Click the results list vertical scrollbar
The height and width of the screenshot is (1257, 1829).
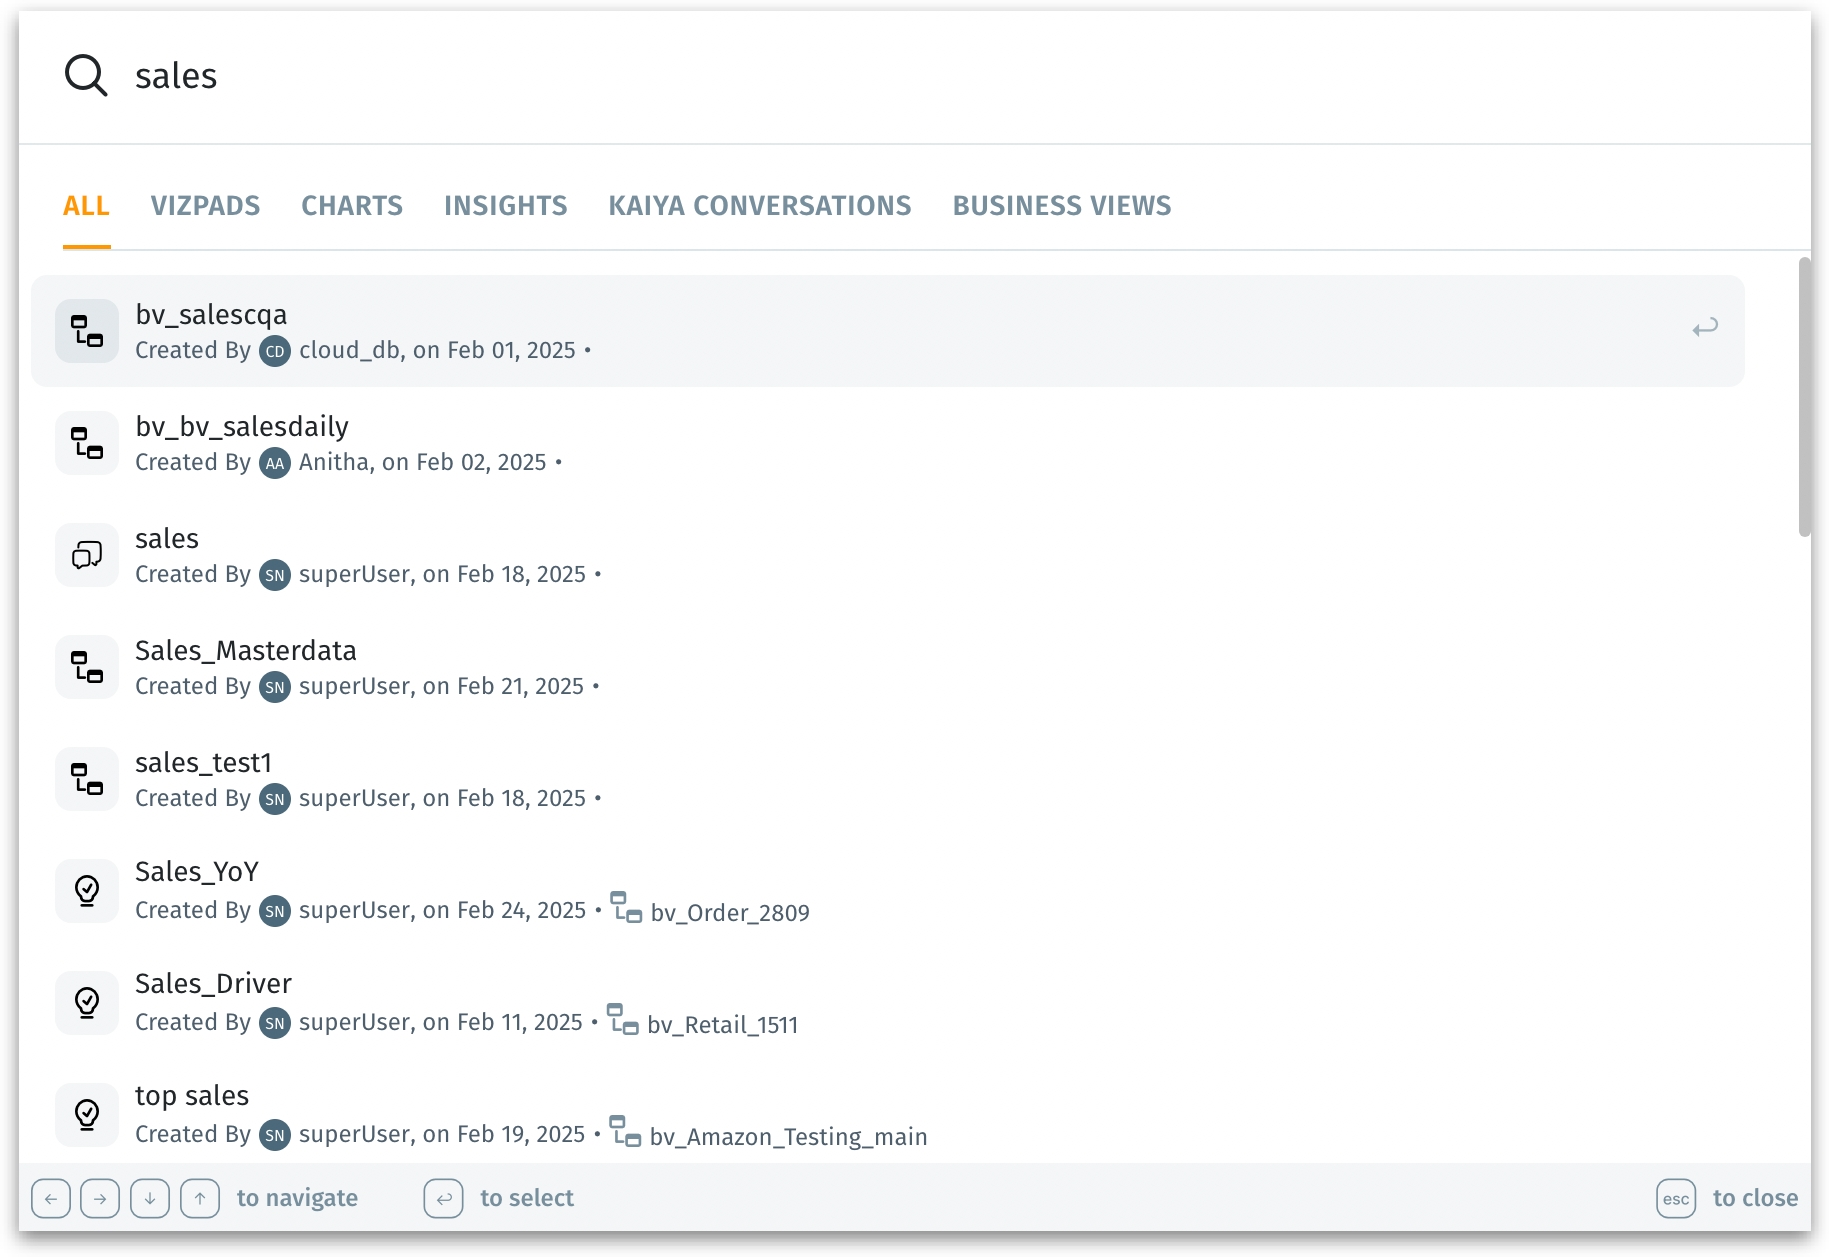(1804, 397)
